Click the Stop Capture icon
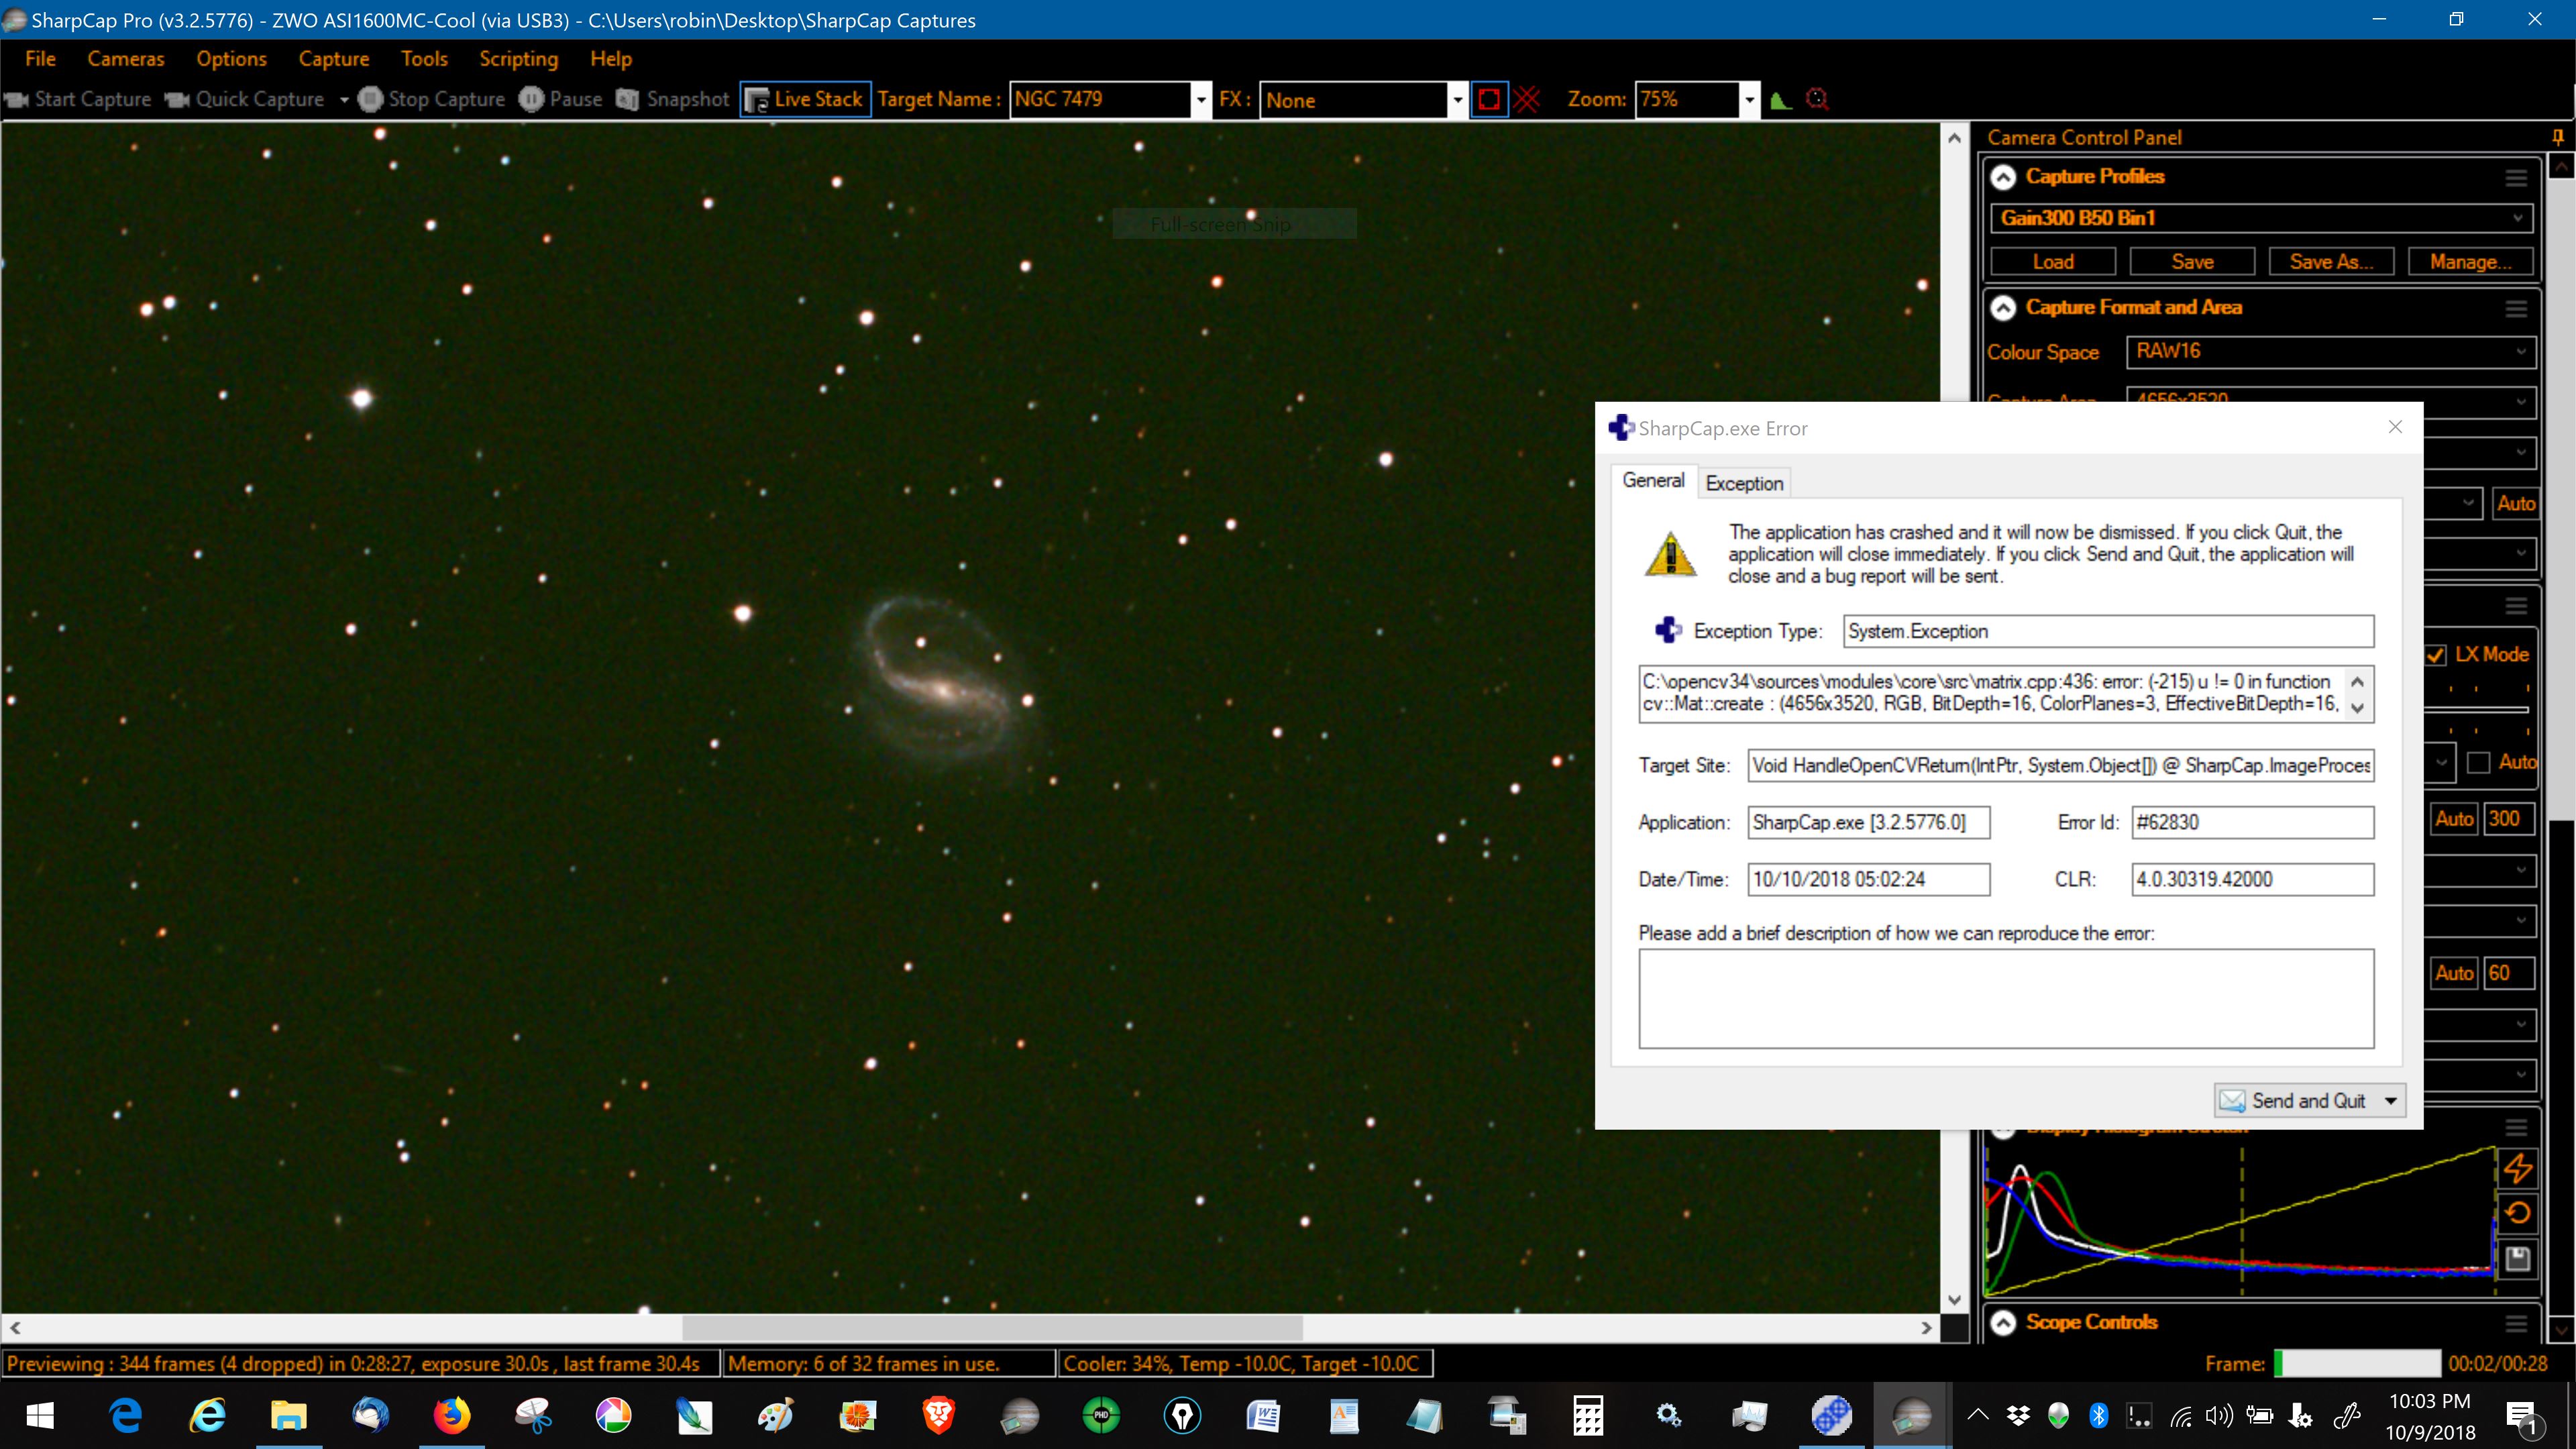The width and height of the screenshot is (2576, 1449). [370, 99]
